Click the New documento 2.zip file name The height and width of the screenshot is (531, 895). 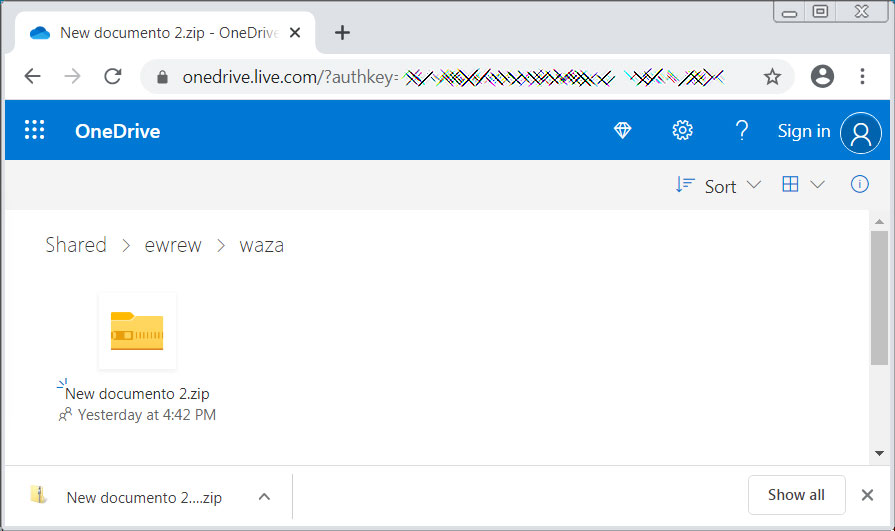coord(137,393)
